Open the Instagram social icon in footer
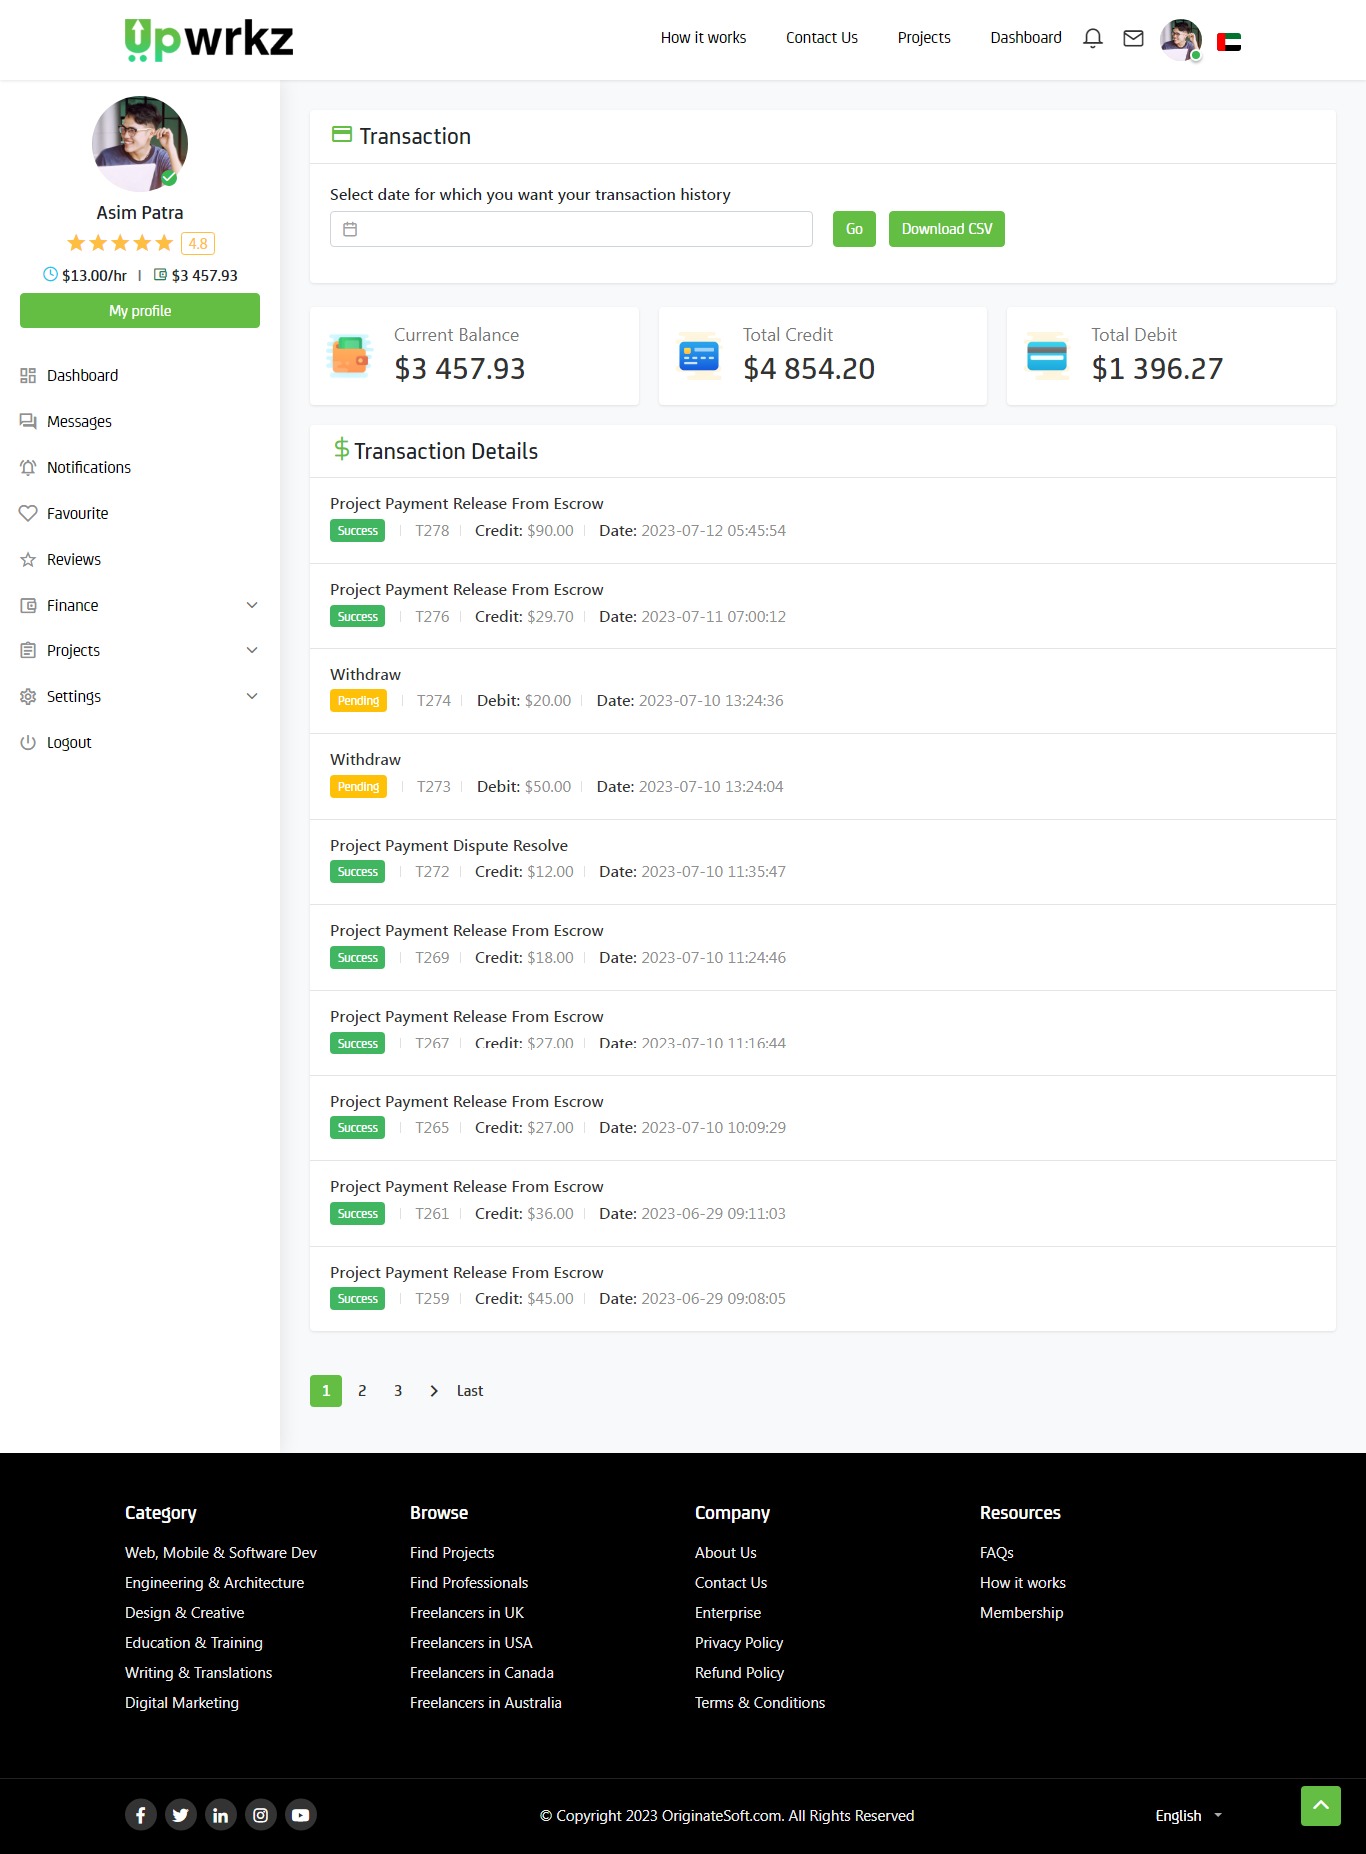 261,1815
